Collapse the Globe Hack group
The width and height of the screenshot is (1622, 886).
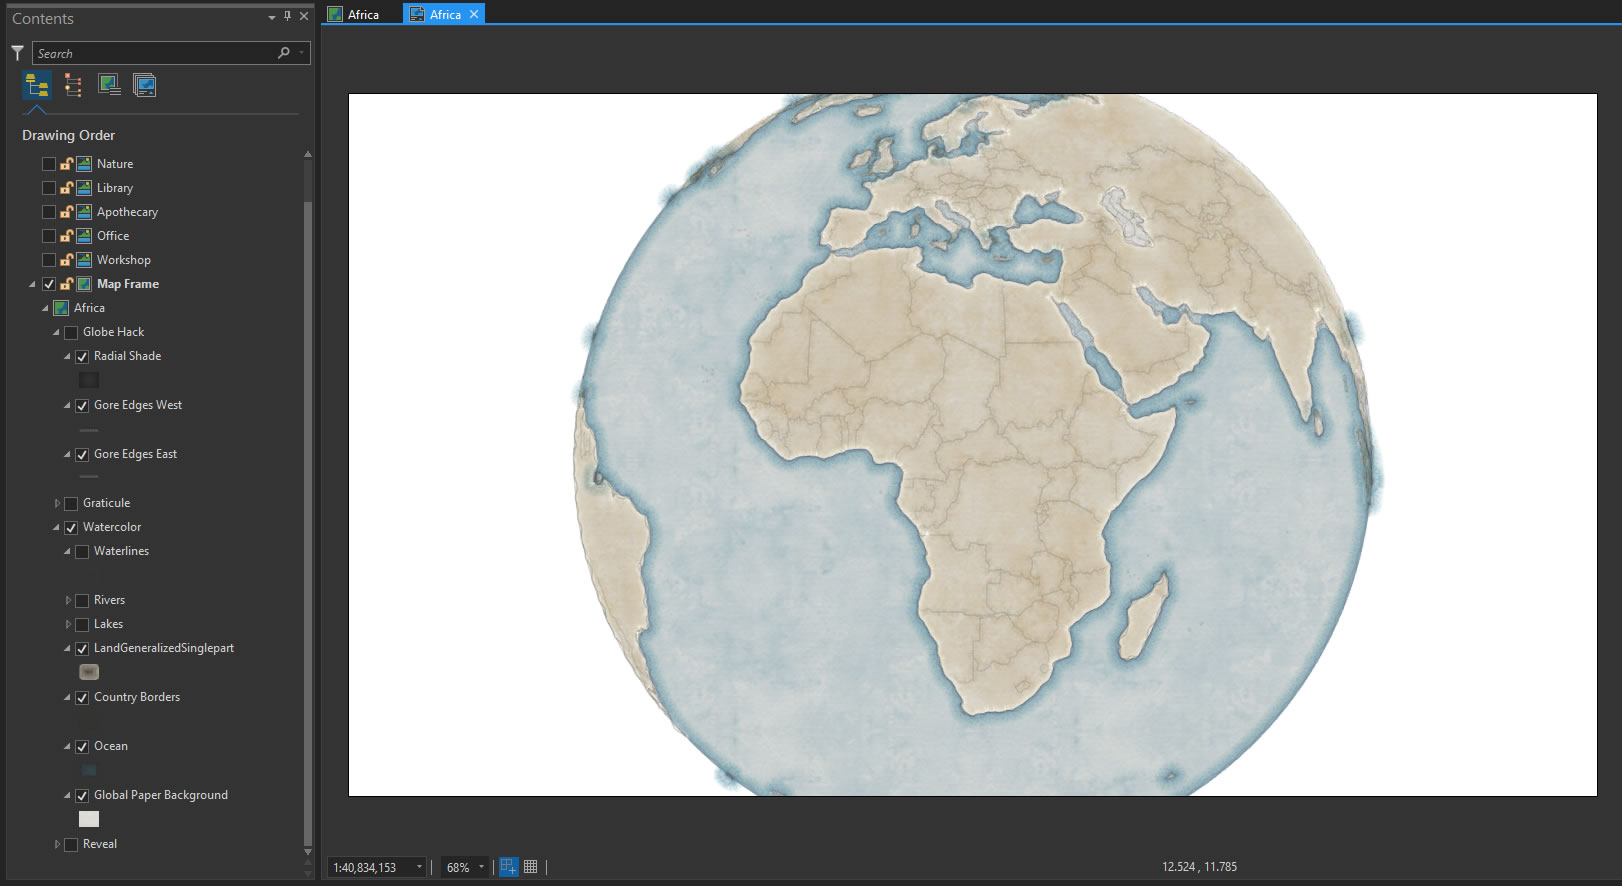tap(56, 333)
